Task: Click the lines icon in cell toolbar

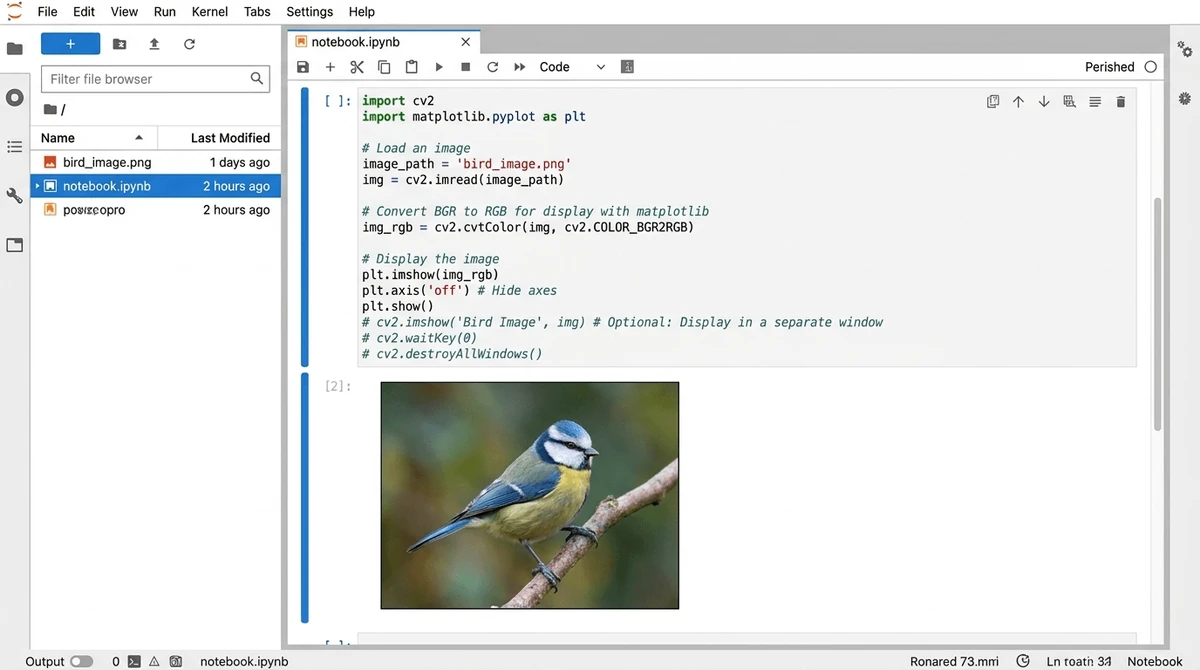Action: pos(1095,102)
